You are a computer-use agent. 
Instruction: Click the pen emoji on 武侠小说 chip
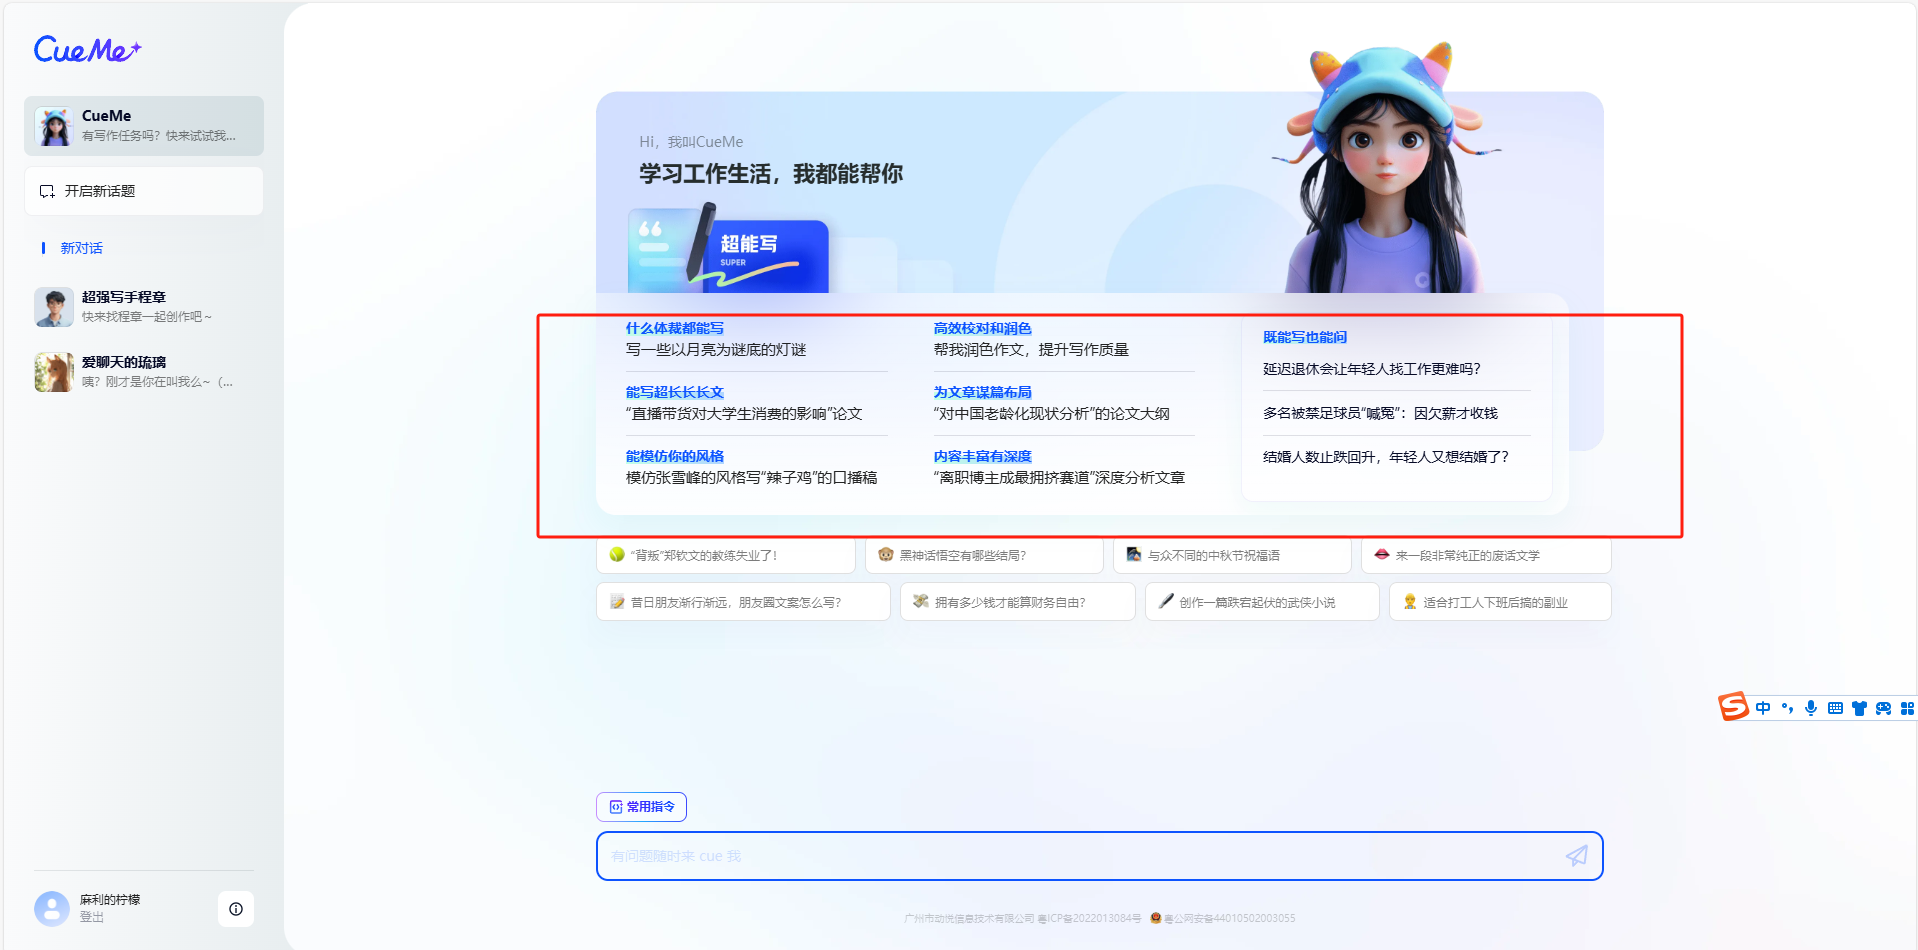[1166, 601]
